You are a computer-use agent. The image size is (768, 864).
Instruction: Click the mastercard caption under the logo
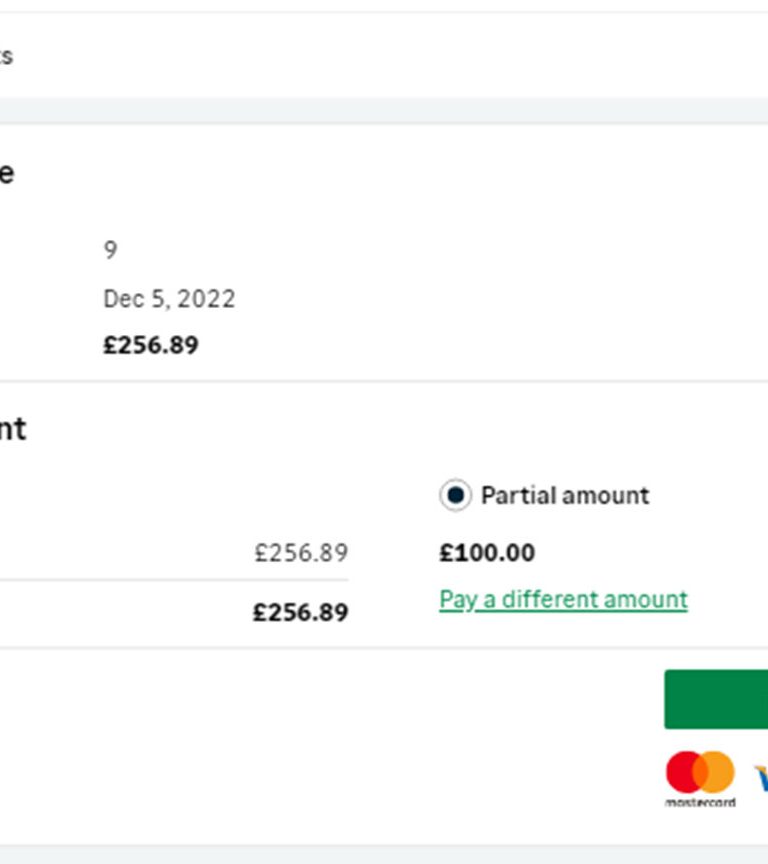pyautogui.click(x=700, y=802)
